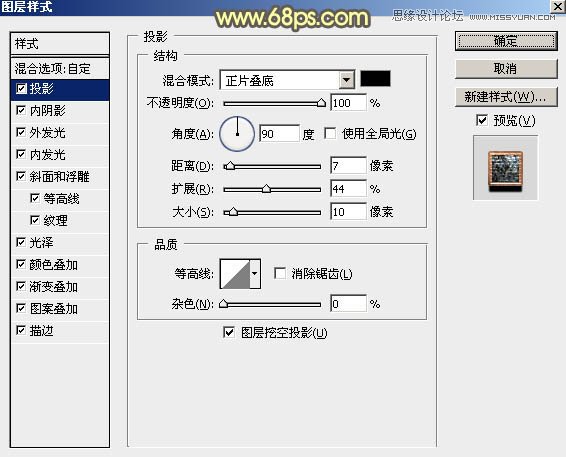Image resolution: width=566 pixels, height=457 pixels.
Task: Toggle the 纹理 sub-option checkbox
Action: [x=35, y=221]
